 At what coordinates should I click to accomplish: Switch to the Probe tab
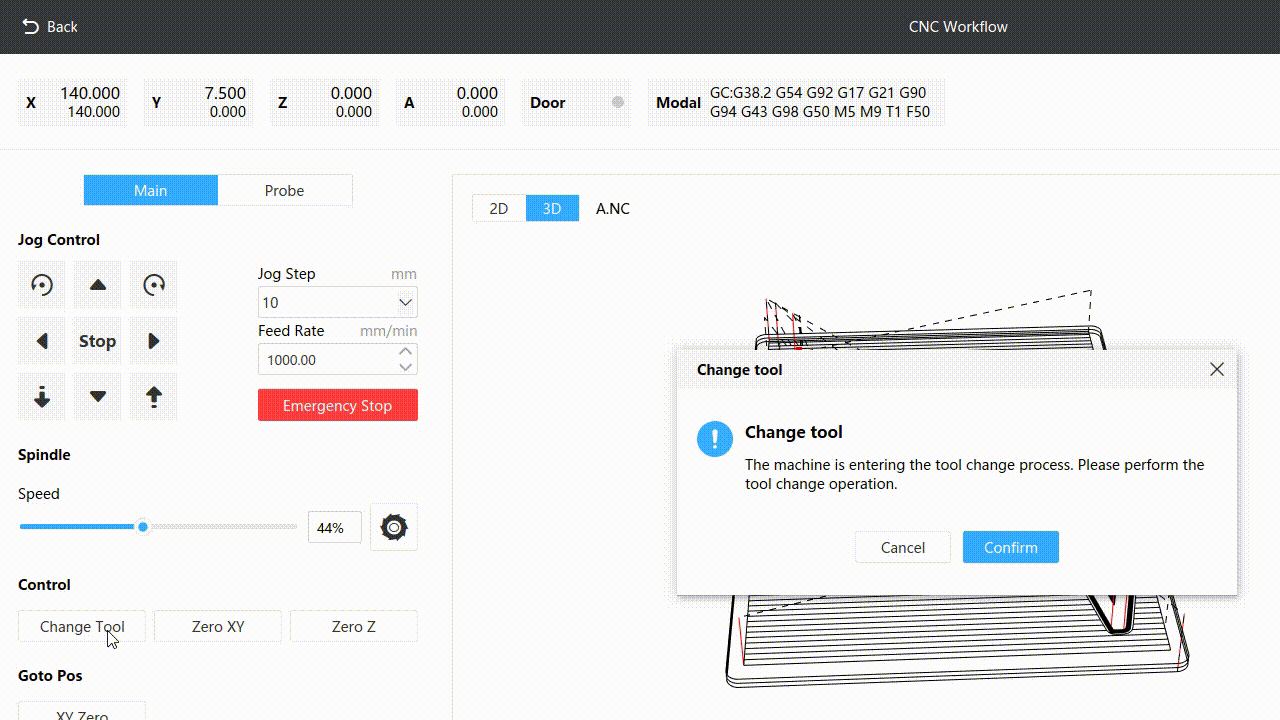click(x=284, y=190)
